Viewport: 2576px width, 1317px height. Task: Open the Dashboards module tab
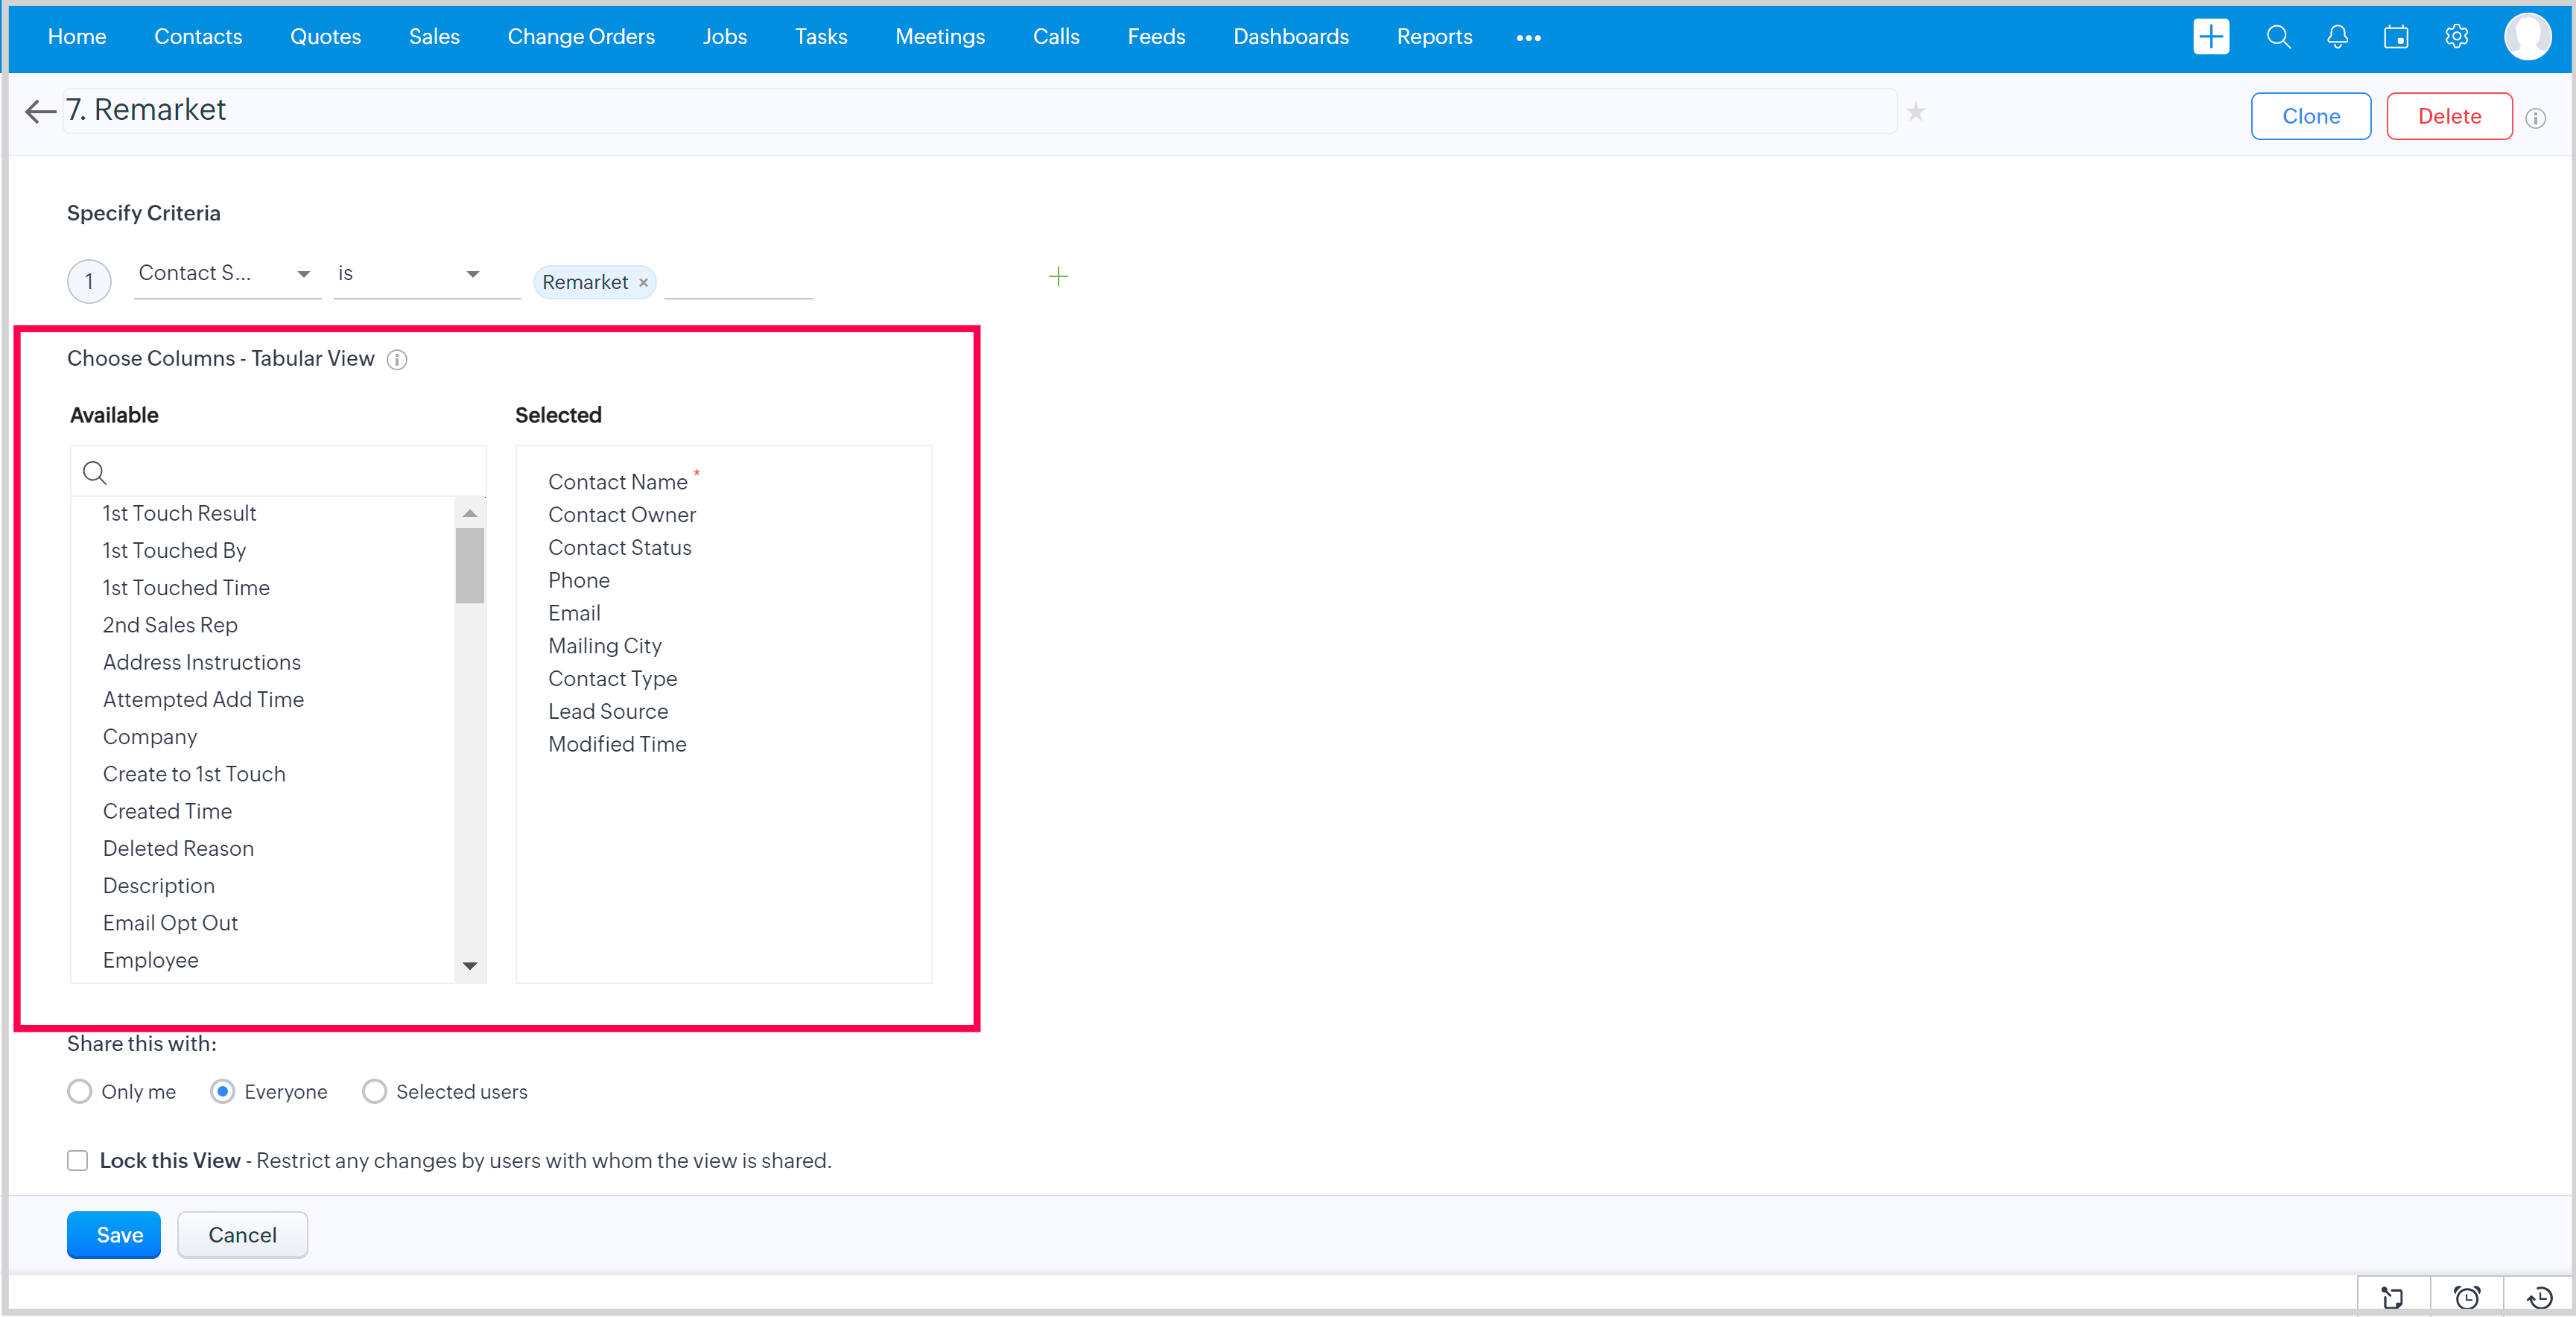coord(1290,37)
